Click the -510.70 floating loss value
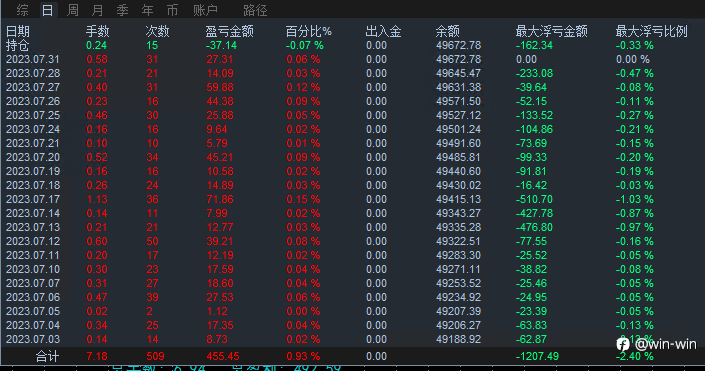The height and width of the screenshot is (371, 705). click(x=534, y=199)
